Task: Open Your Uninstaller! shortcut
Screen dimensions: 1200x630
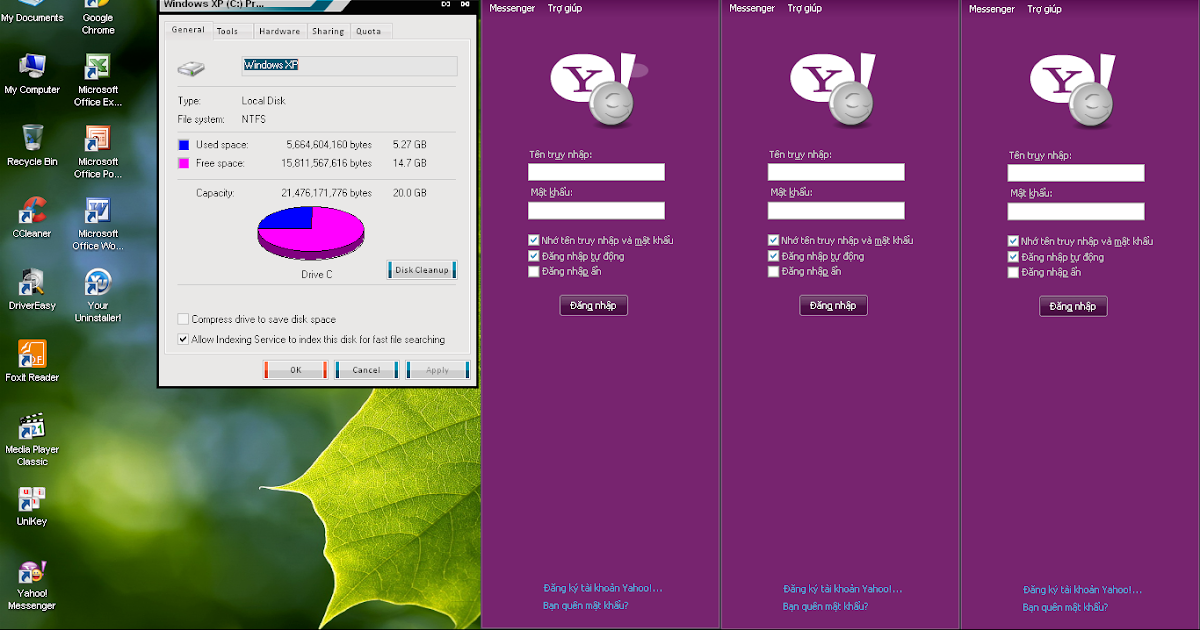Action: tap(98, 297)
